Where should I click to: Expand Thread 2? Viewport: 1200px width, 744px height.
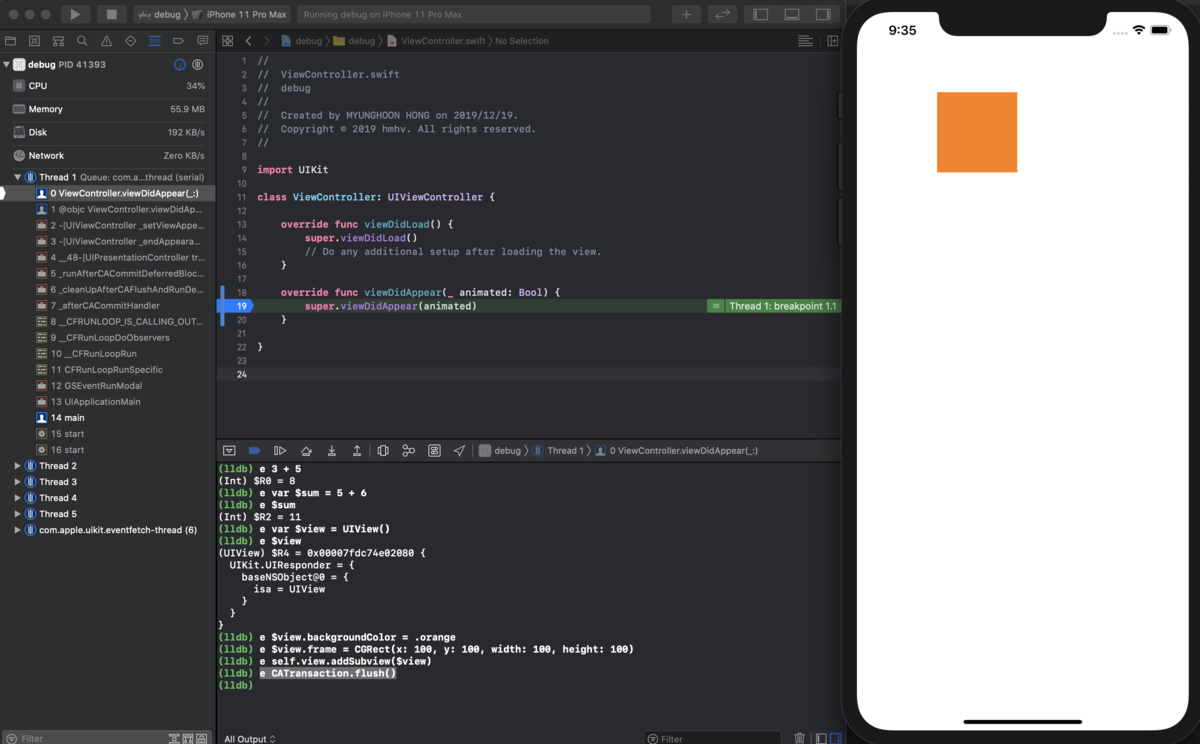pyautogui.click(x=18, y=466)
